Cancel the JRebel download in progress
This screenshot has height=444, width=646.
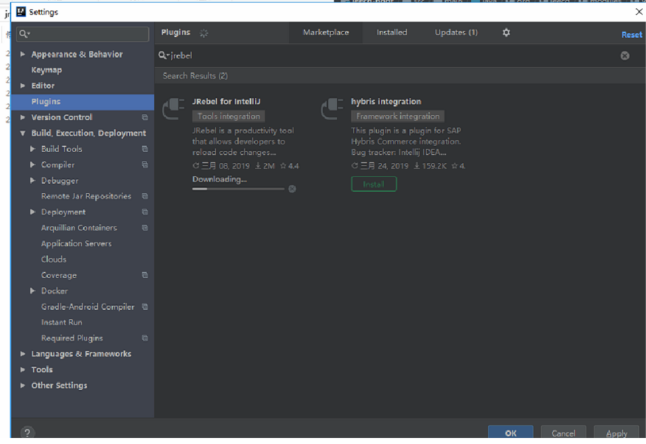(x=292, y=189)
